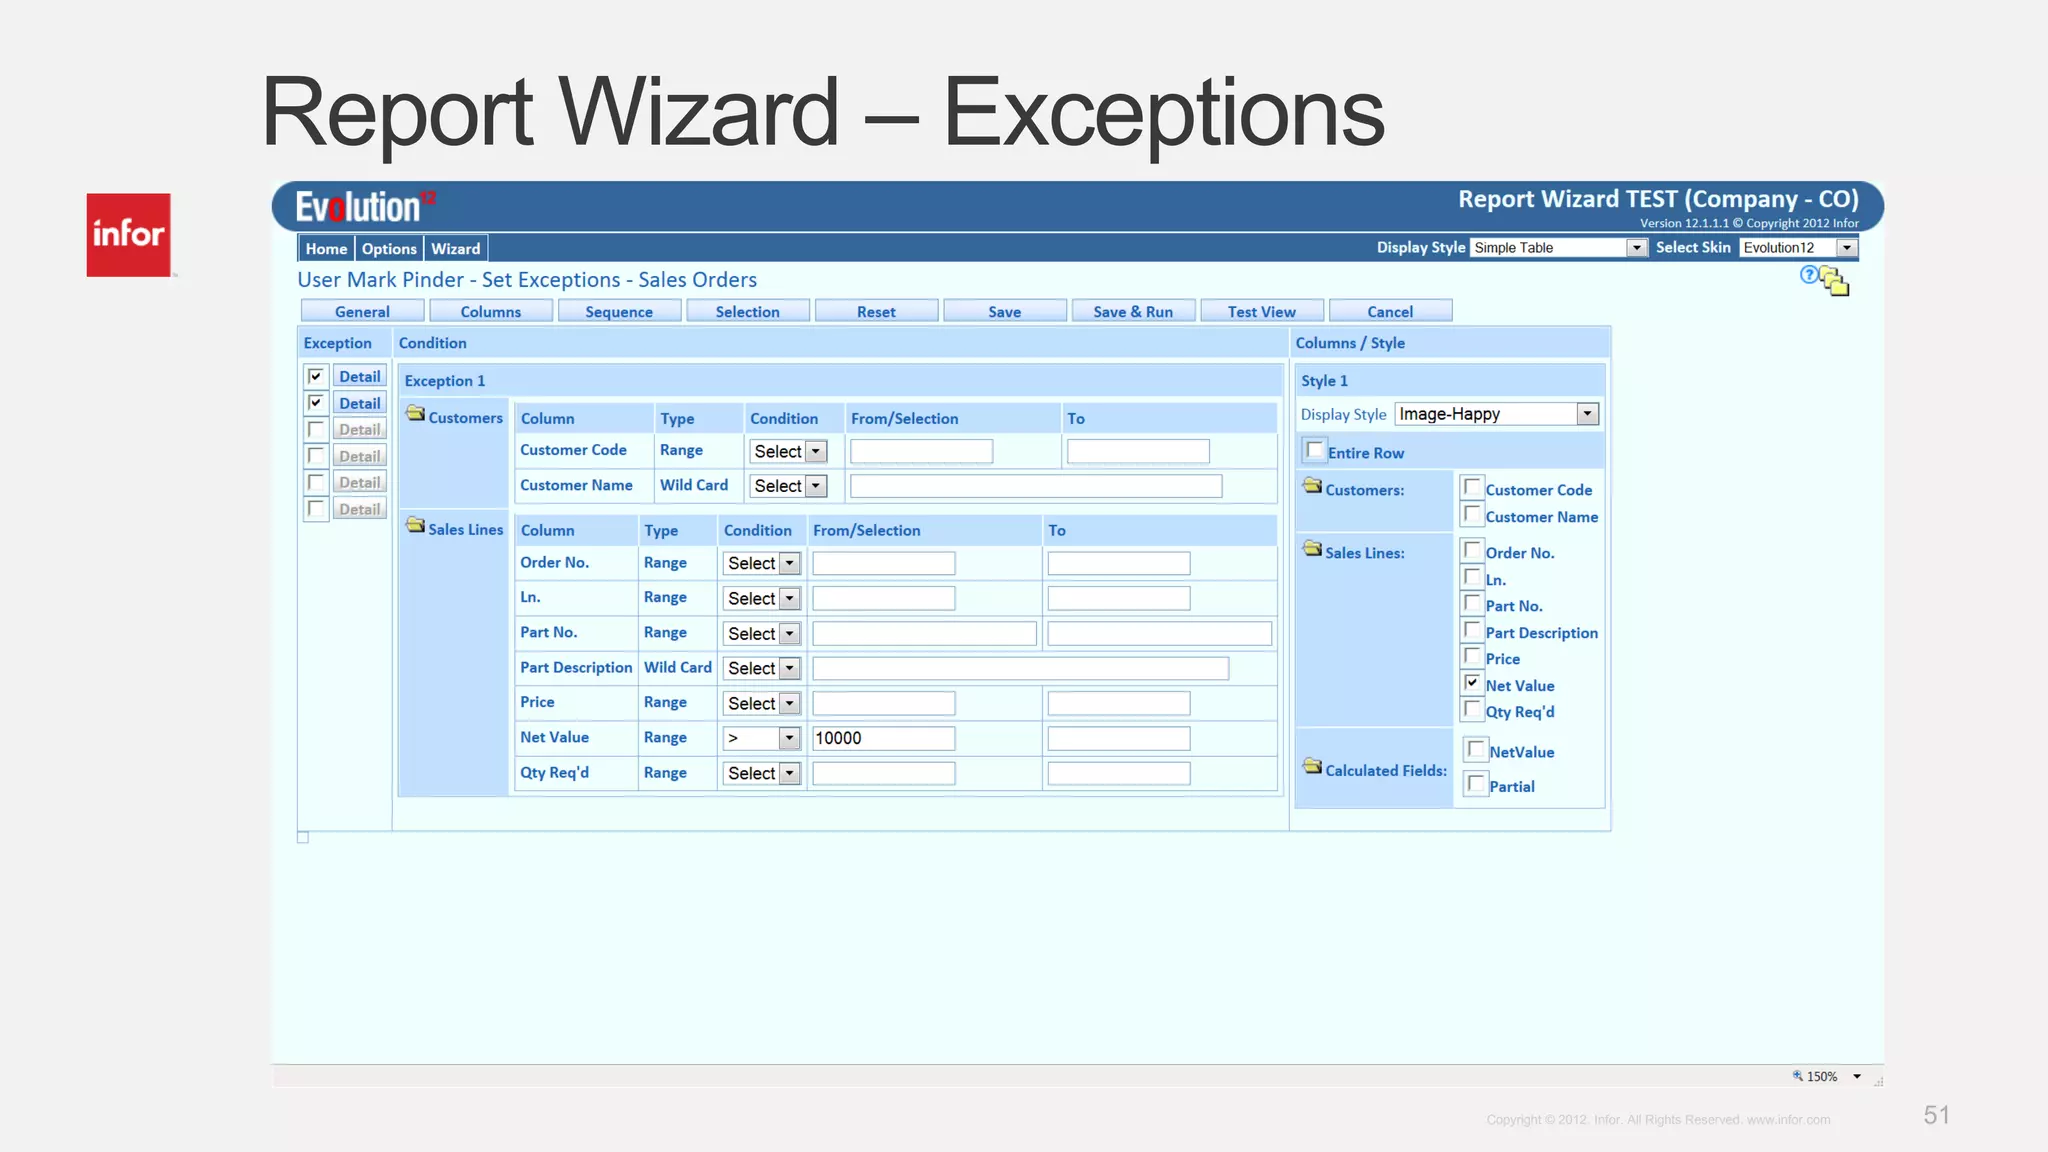Click the zoom magnifier icon at 150%
This screenshot has height=1152, width=2048.
pyautogui.click(x=1797, y=1076)
